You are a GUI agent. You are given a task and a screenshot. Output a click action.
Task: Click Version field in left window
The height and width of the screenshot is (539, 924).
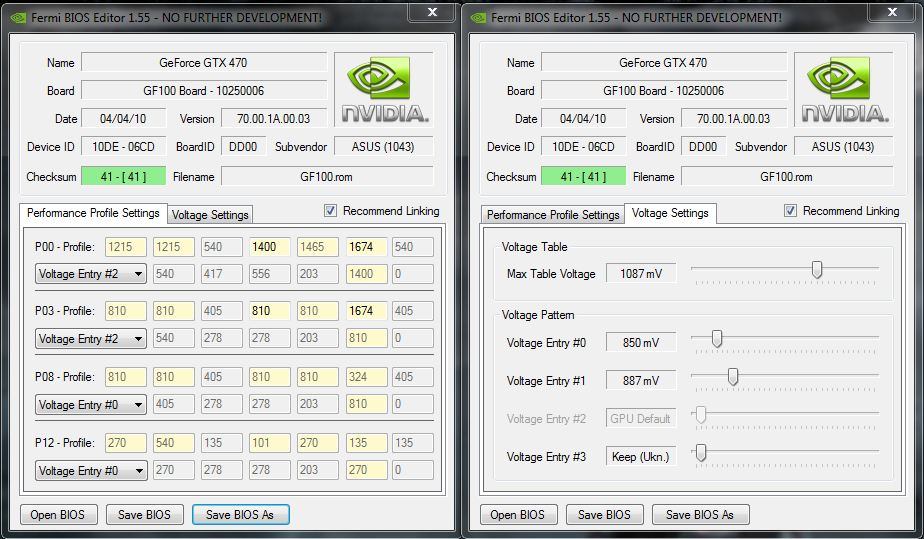coord(274,118)
